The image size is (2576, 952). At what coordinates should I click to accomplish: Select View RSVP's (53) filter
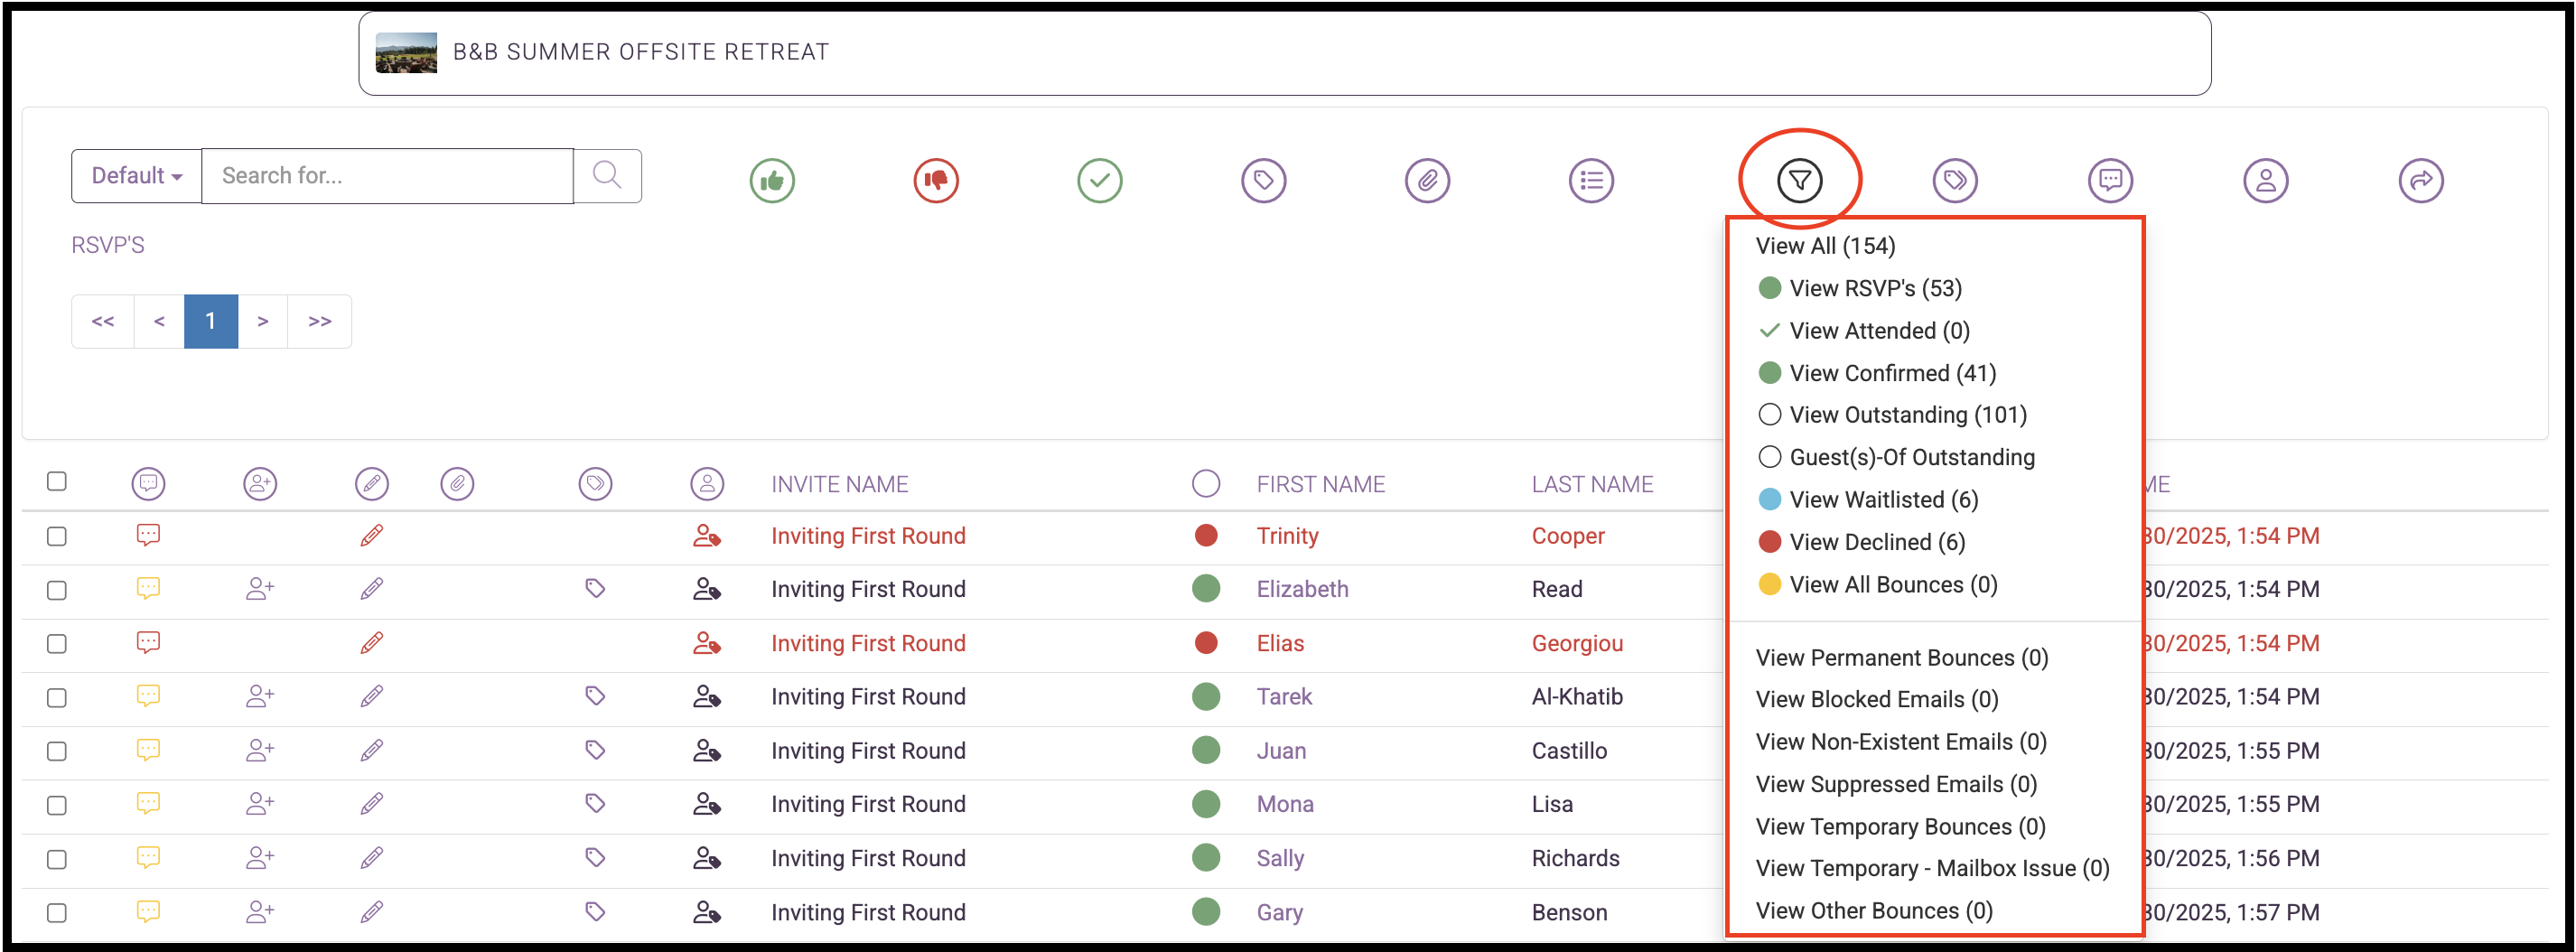coord(1860,288)
